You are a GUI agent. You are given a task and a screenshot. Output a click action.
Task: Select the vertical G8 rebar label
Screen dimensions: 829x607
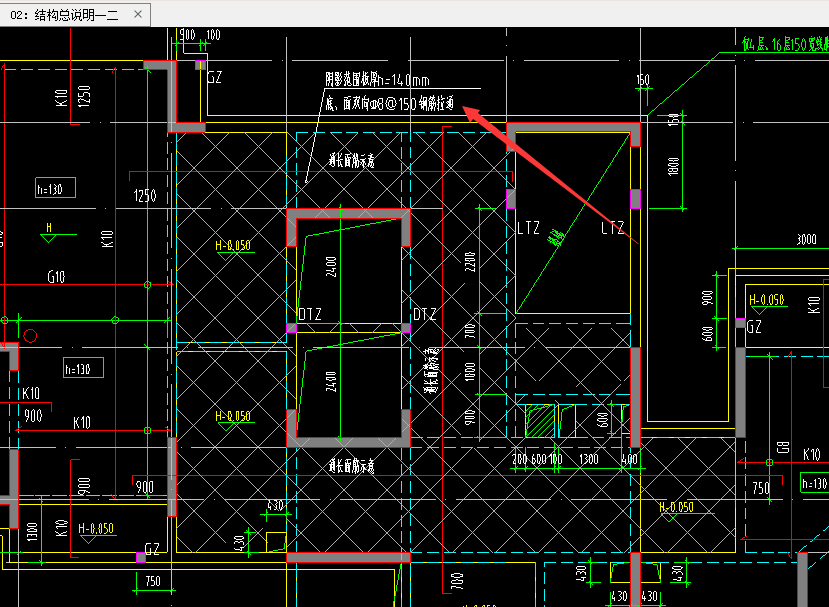[783, 447]
